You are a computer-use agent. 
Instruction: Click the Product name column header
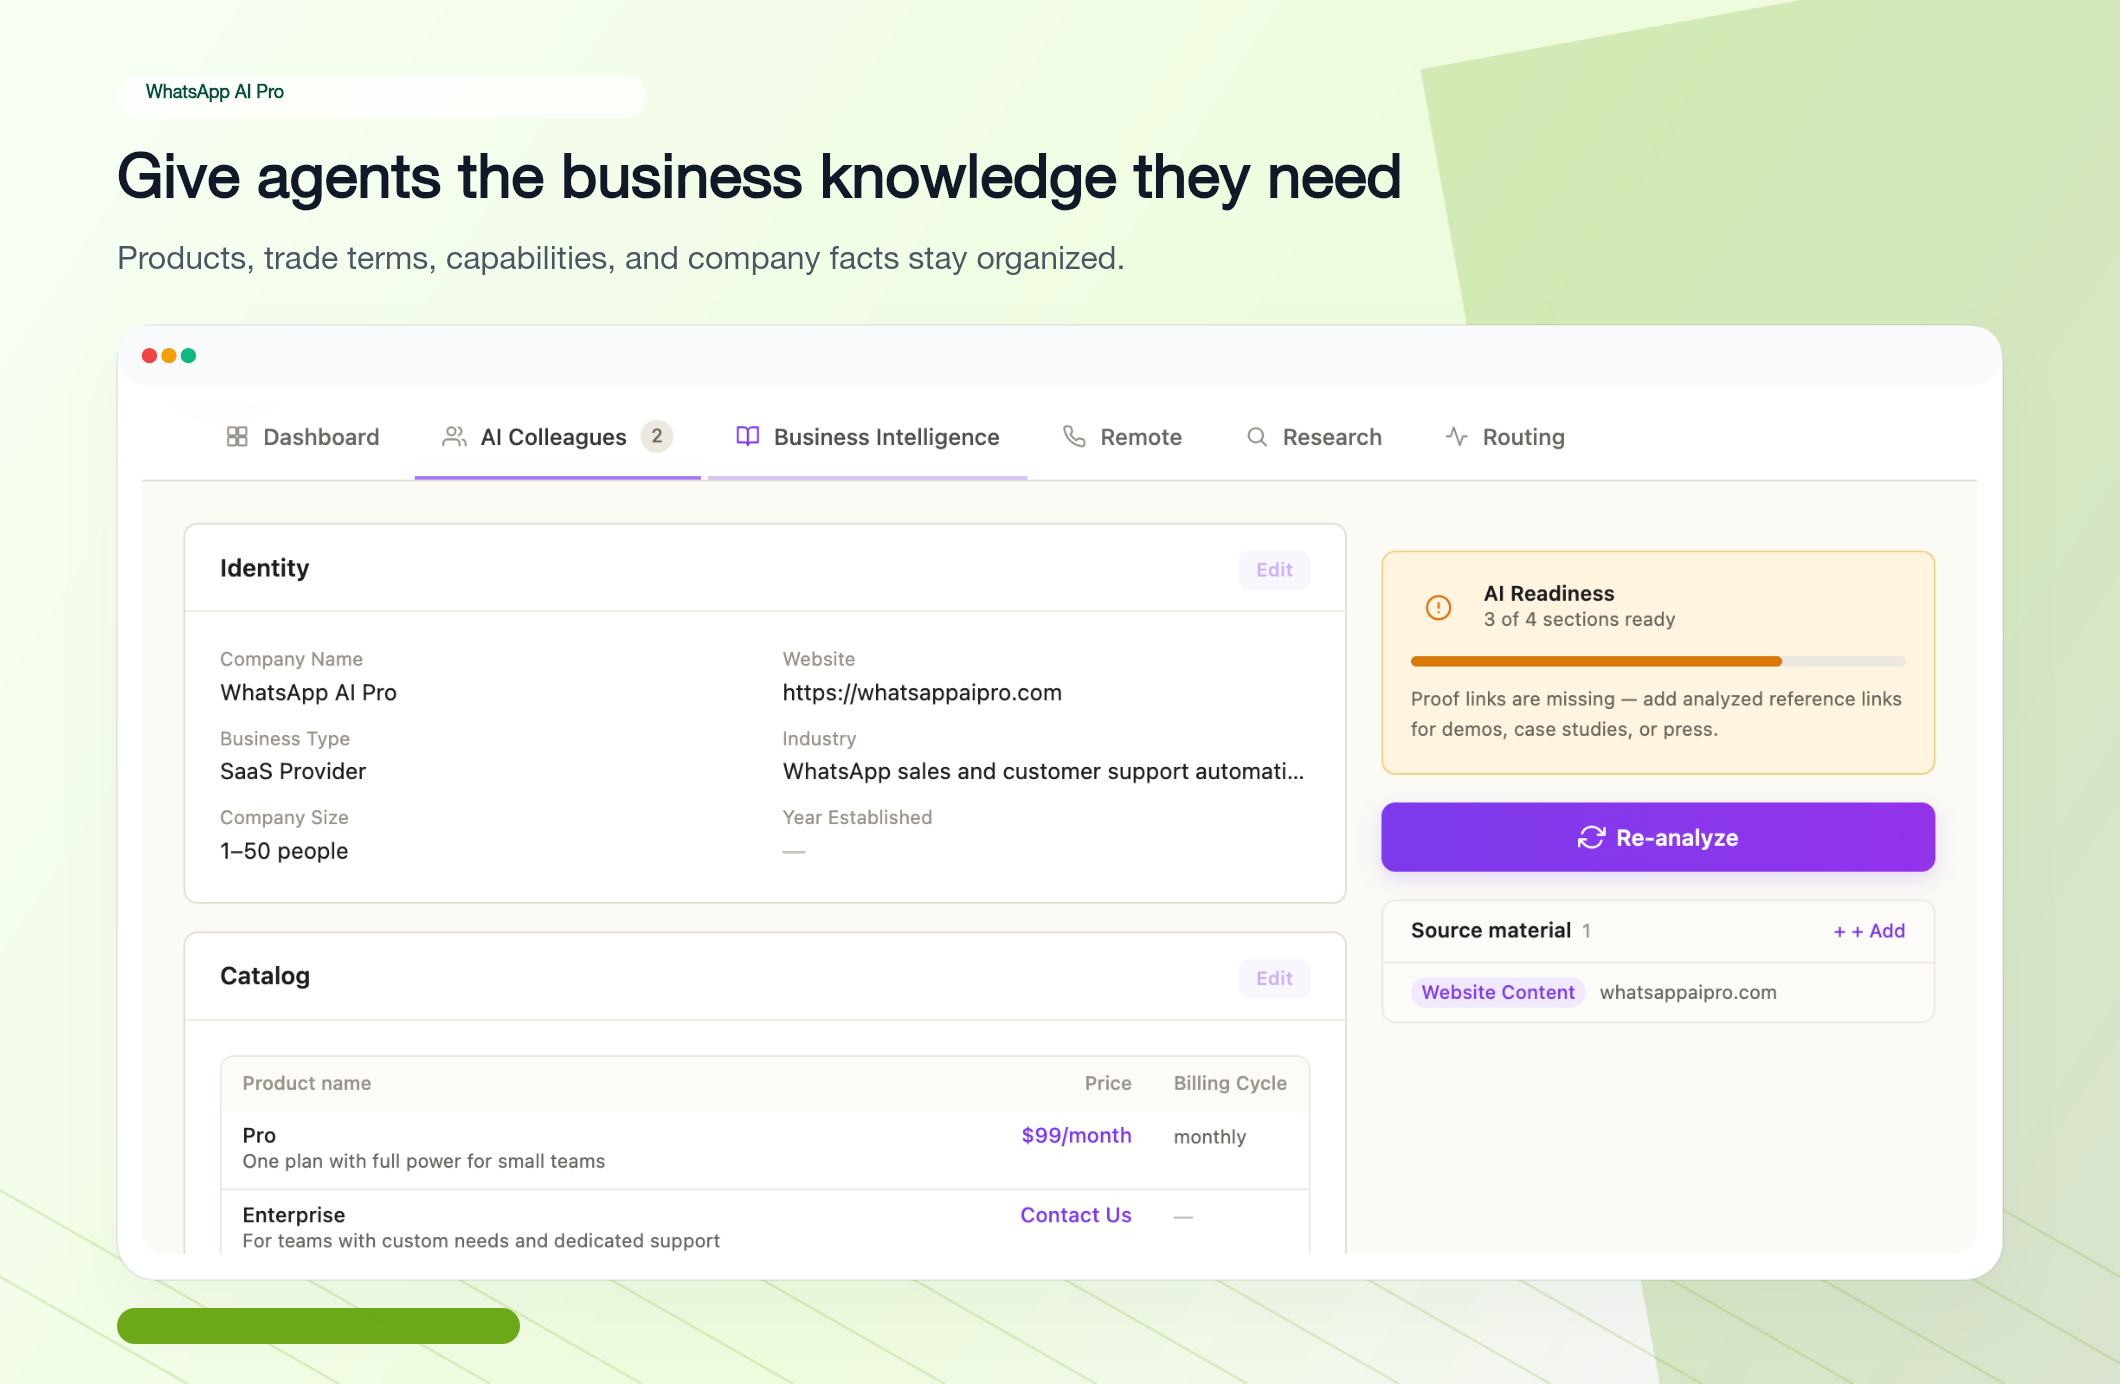(307, 1083)
